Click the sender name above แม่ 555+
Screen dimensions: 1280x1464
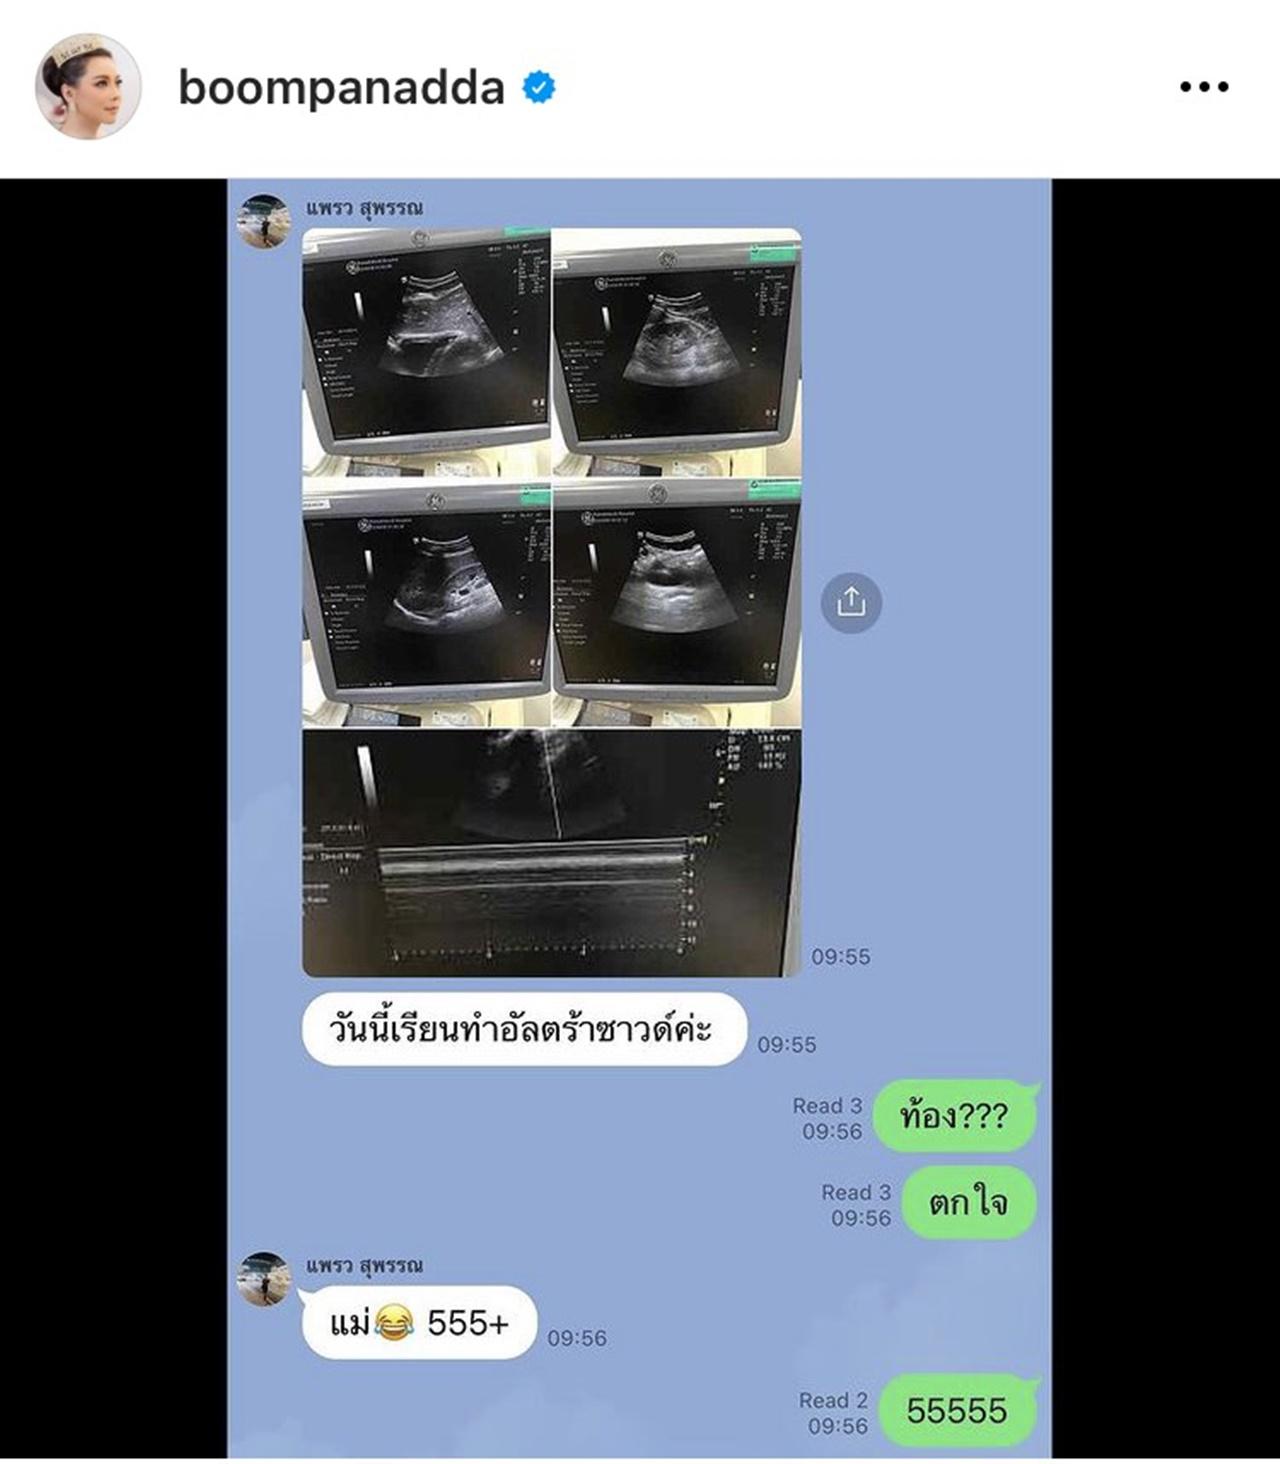click(364, 1265)
